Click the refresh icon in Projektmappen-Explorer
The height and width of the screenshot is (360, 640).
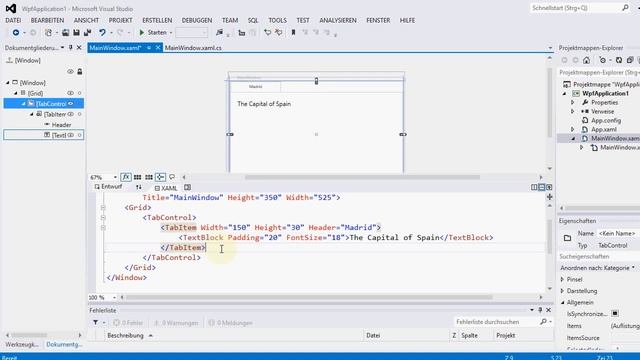[619, 60]
